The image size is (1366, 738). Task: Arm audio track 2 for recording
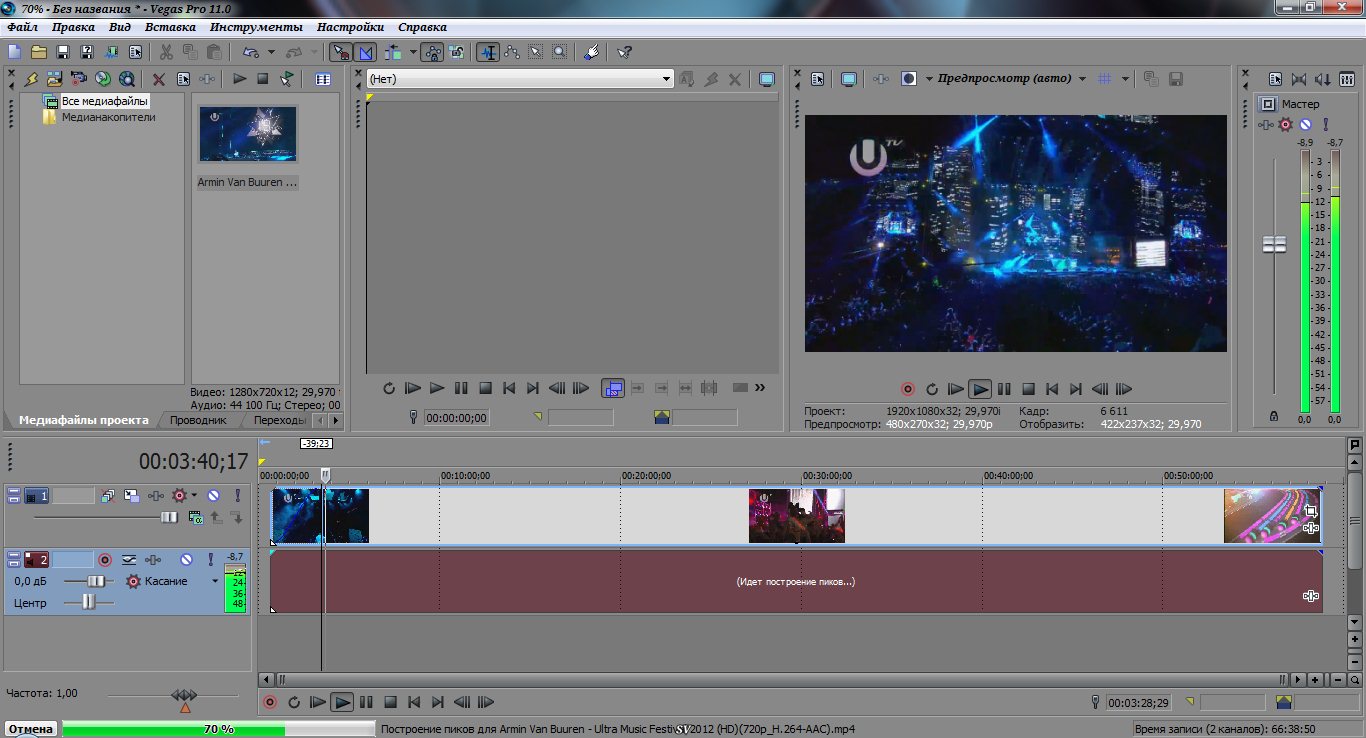(x=104, y=560)
